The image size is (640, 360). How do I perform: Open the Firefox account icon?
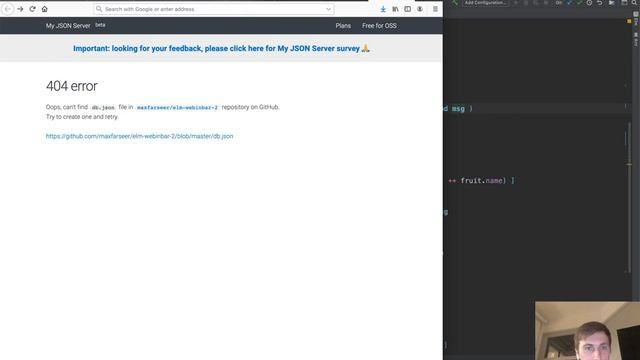(420, 9)
